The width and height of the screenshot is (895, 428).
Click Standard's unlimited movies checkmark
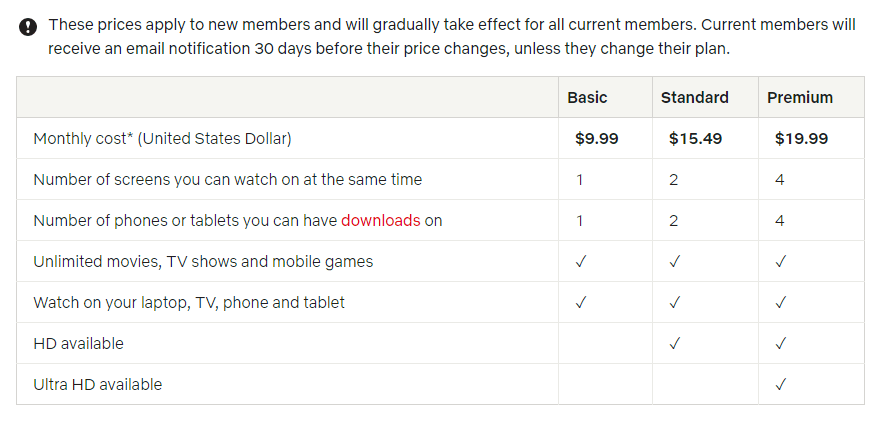674,261
